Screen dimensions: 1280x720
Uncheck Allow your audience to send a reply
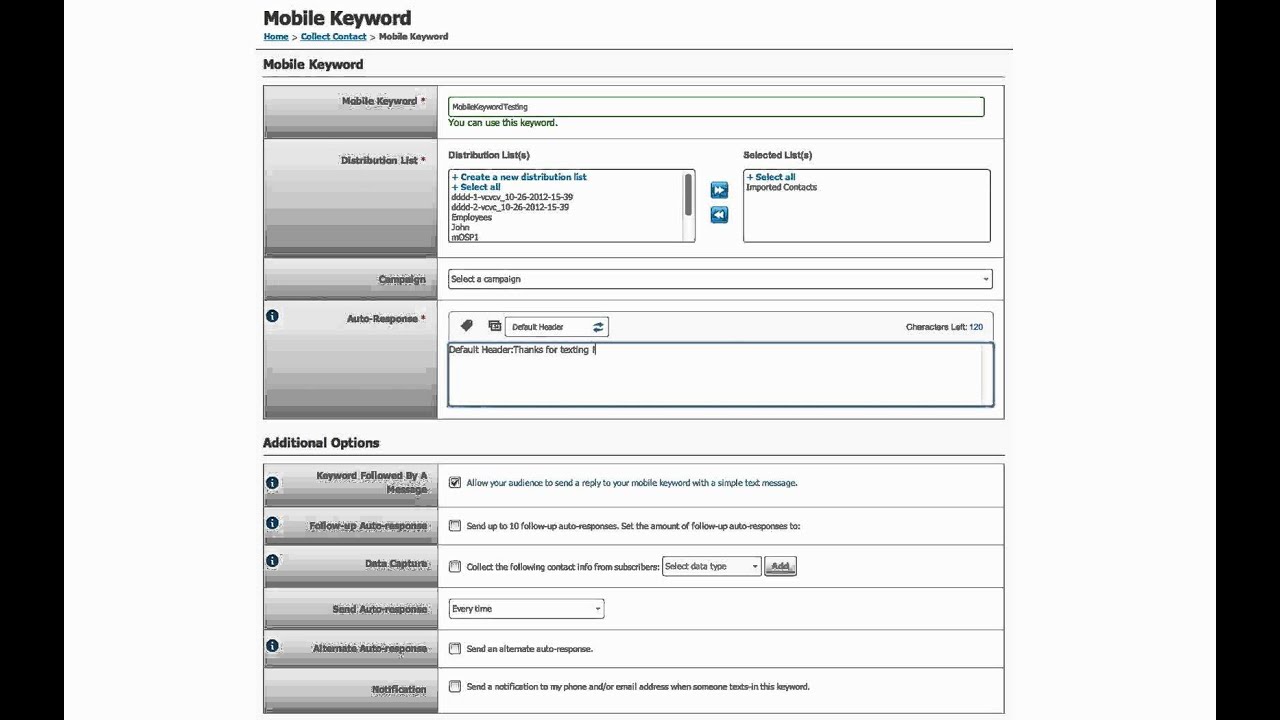pos(455,483)
